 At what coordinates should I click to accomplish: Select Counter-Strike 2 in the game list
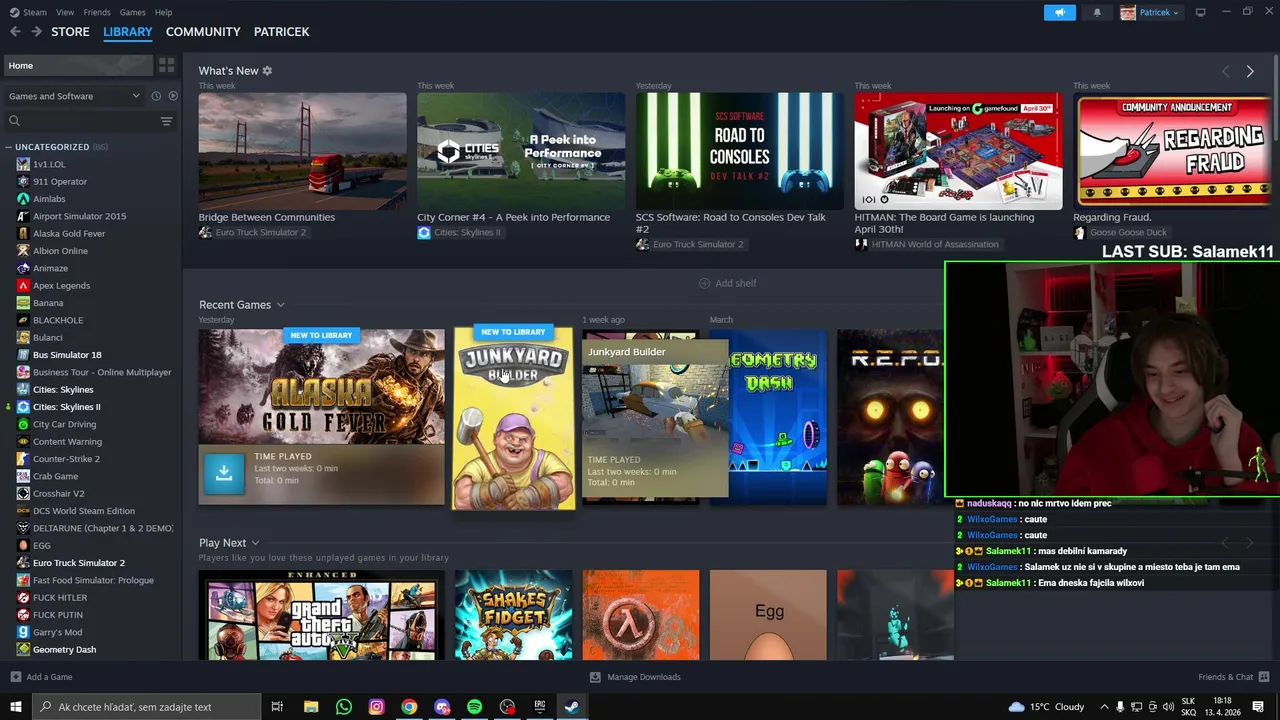pyautogui.click(x=66, y=459)
